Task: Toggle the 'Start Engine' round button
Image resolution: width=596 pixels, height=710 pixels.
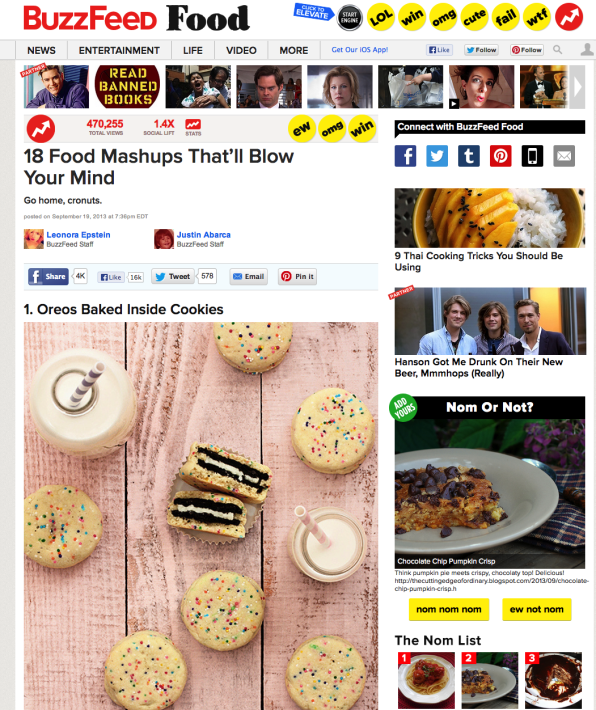Action: click(350, 18)
